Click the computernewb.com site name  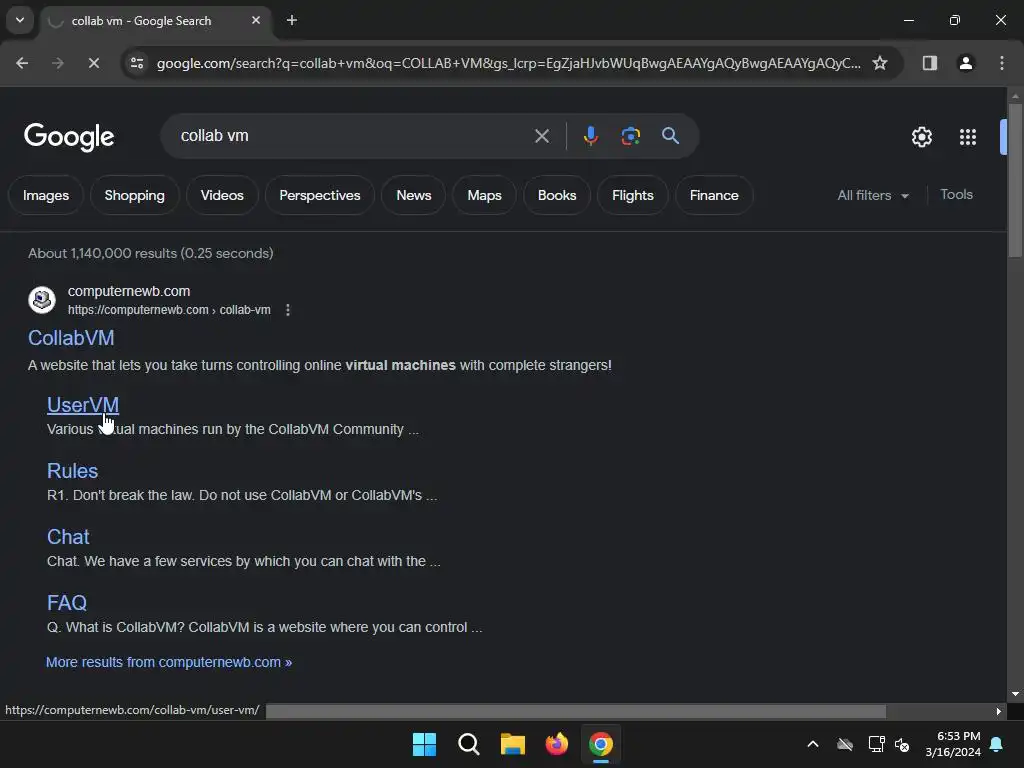tap(129, 291)
